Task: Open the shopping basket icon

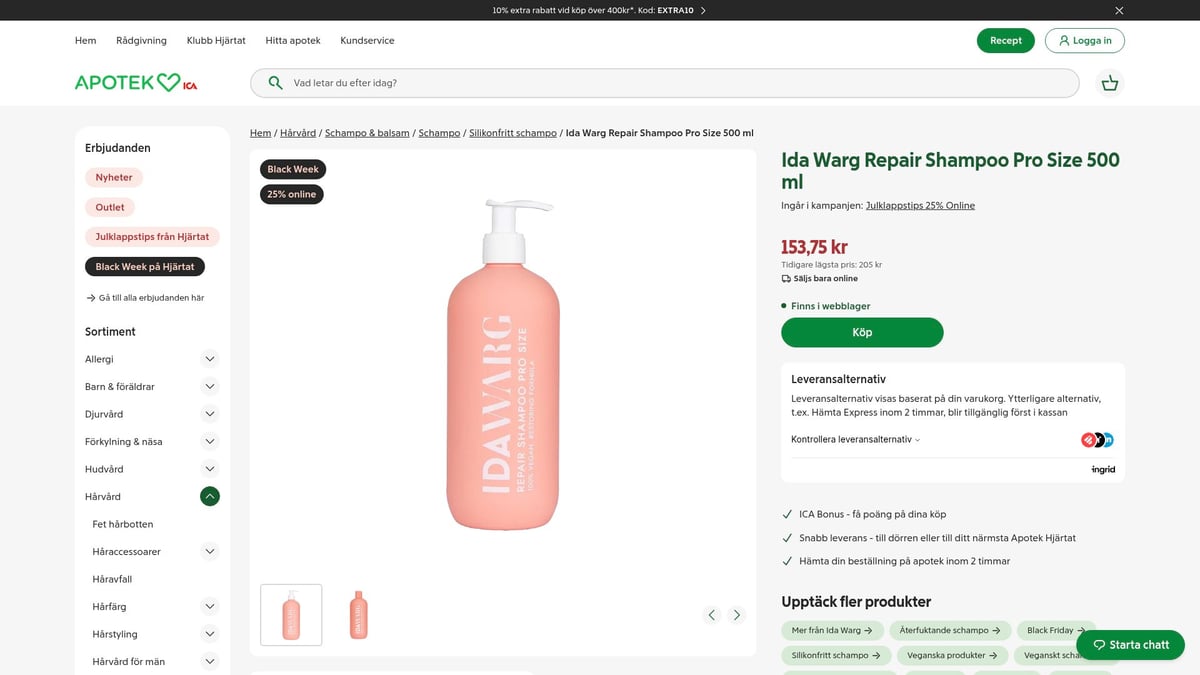Action: pyautogui.click(x=1110, y=82)
